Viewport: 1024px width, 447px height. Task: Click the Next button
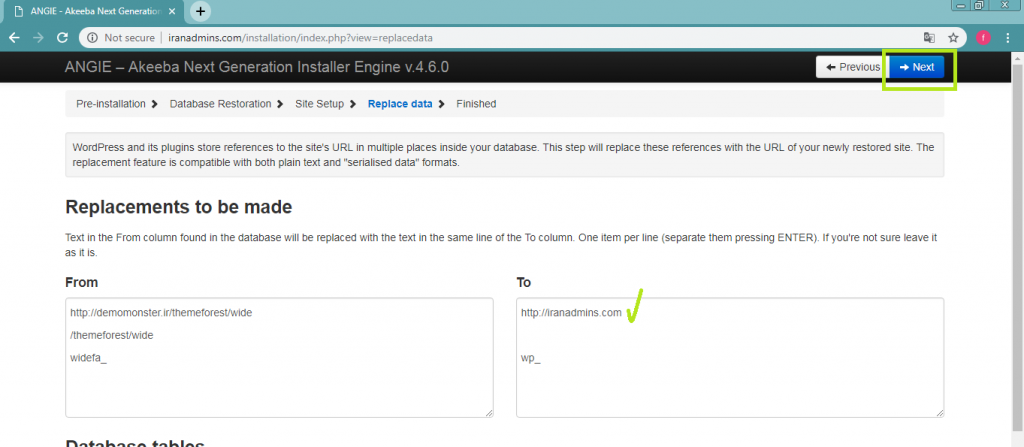(916, 67)
